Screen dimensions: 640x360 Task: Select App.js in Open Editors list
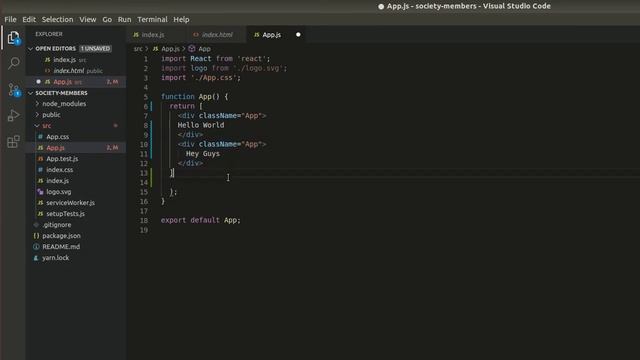[x=76, y=82]
